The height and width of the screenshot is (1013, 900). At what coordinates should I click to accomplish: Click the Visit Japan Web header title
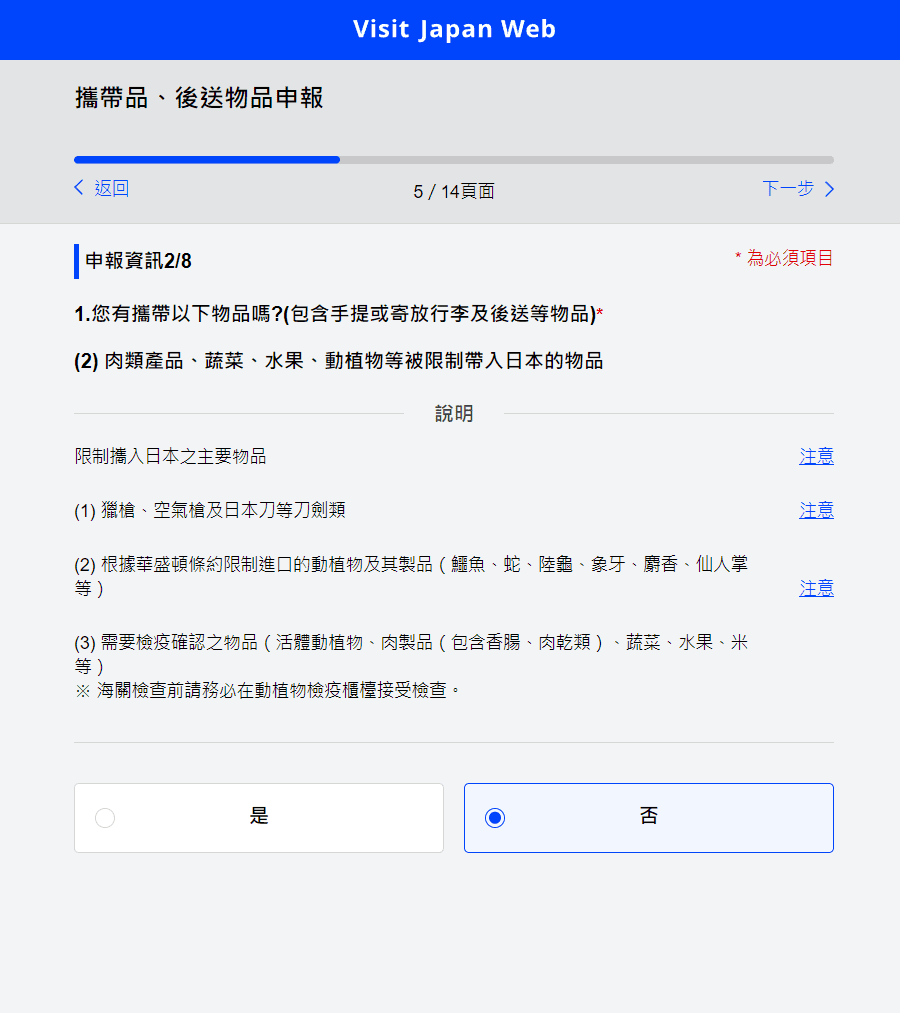tap(454, 29)
